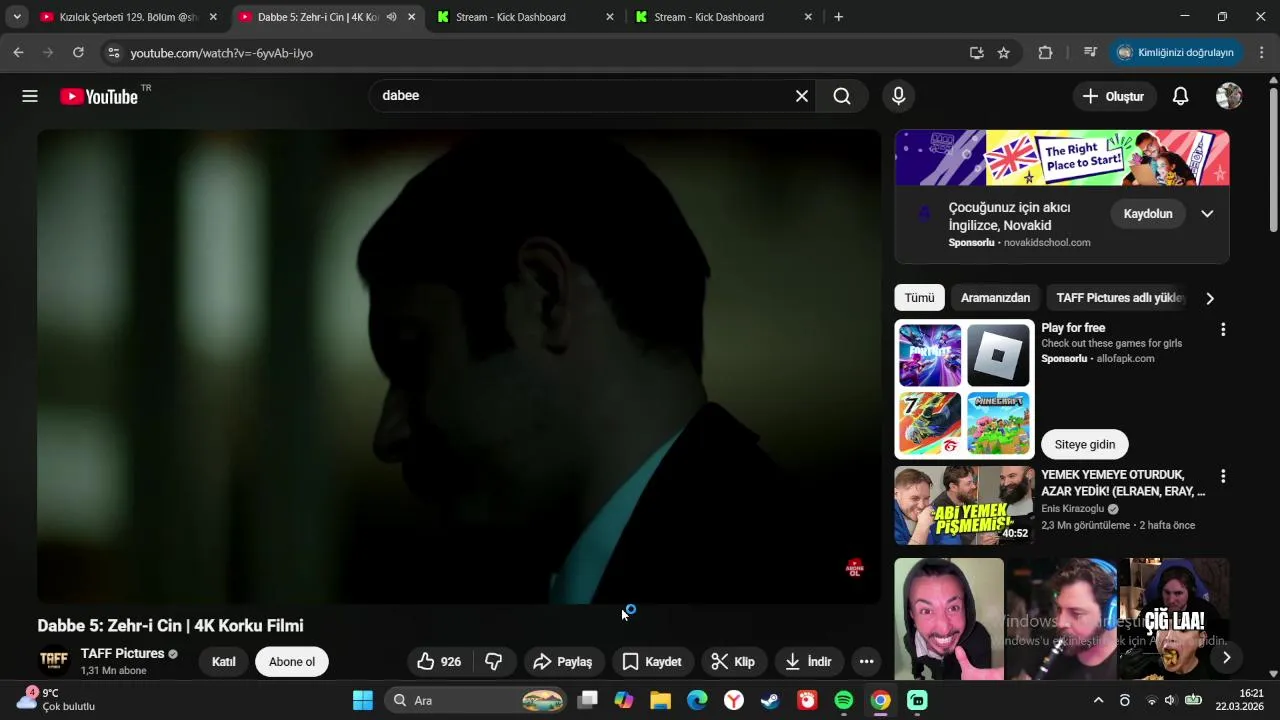Click the subscribe watermark in video corner
The height and width of the screenshot is (720, 1280).
click(x=855, y=569)
